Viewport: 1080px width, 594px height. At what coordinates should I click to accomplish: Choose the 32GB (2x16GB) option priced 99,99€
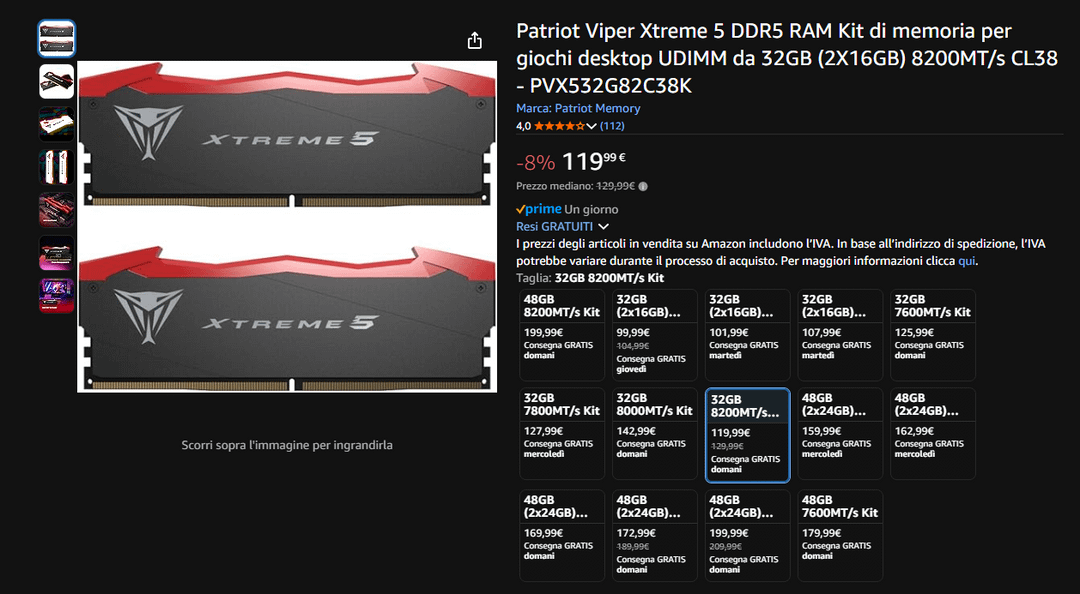(x=654, y=335)
